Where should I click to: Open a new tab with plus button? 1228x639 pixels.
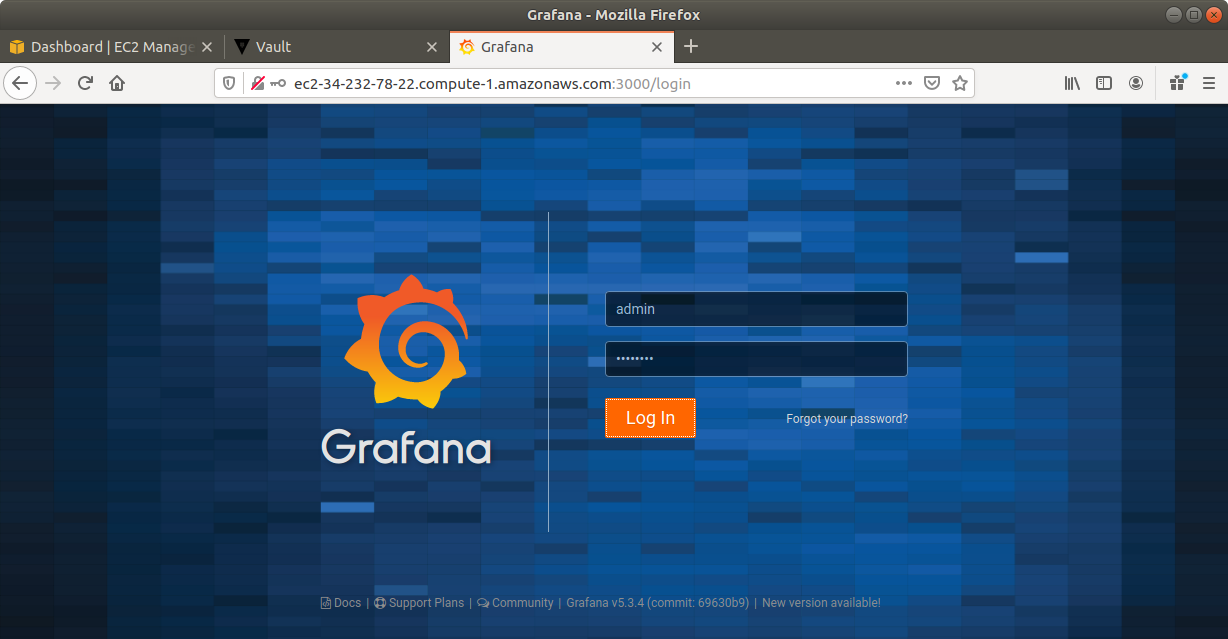pos(691,46)
